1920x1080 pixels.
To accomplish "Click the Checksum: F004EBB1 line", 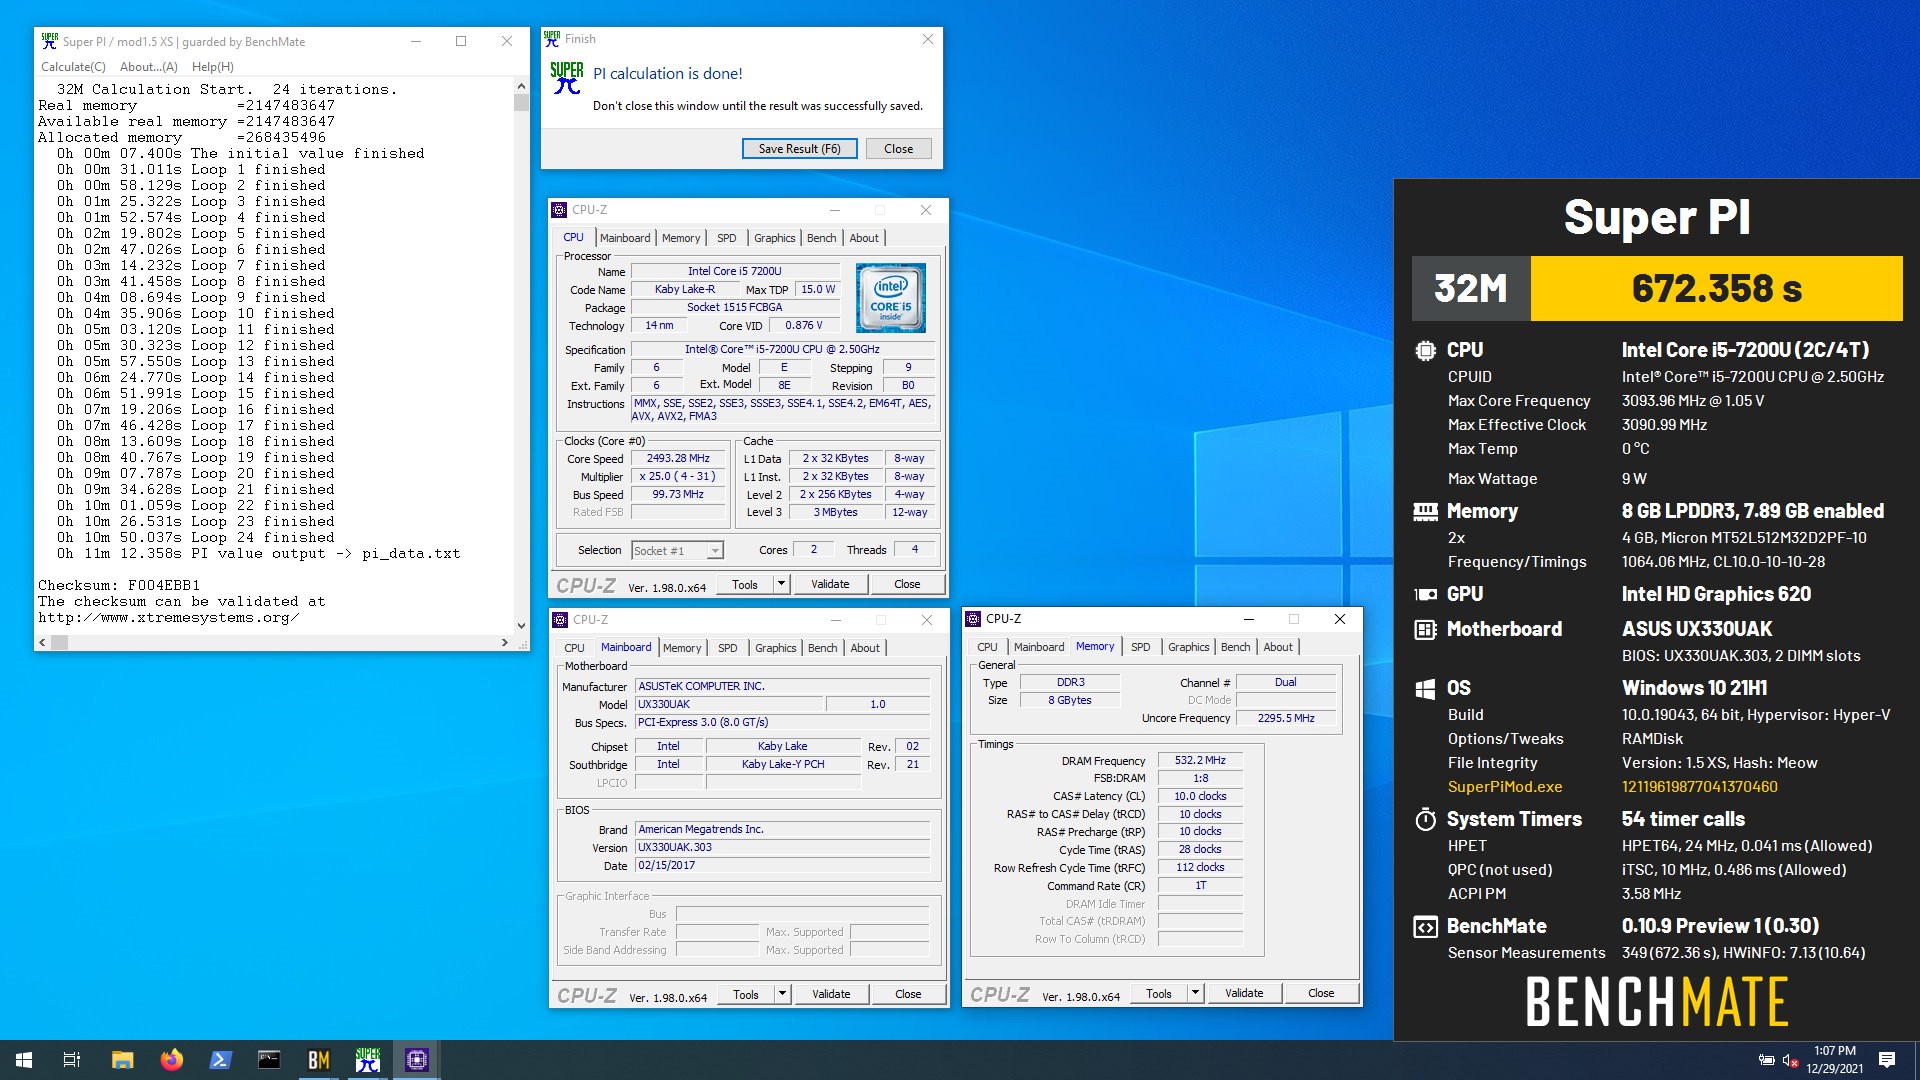I will coord(119,585).
